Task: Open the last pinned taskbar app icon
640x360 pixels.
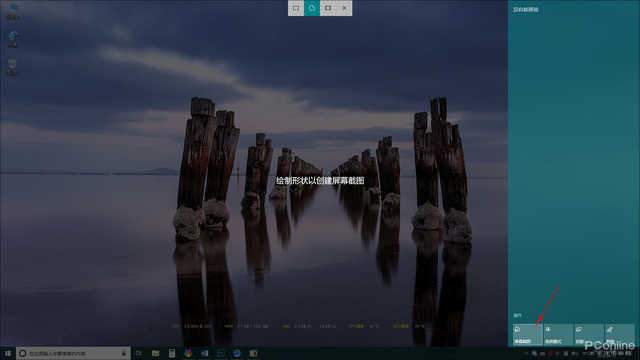Action: (x=253, y=353)
